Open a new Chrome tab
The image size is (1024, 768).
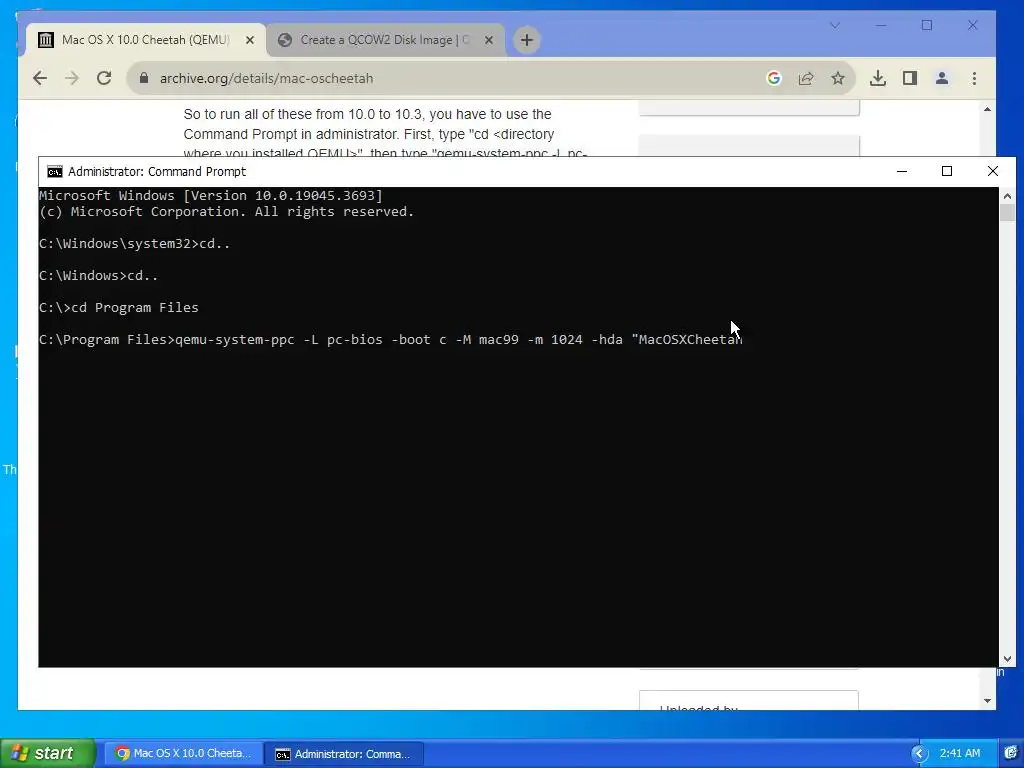coord(526,40)
